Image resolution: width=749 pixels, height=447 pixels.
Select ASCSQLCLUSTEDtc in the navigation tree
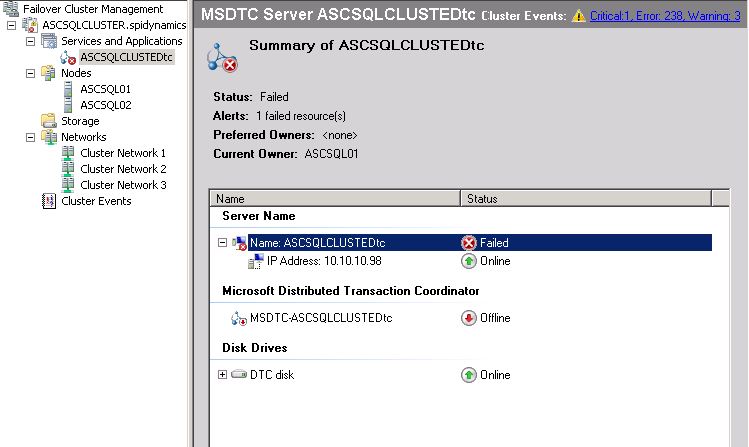(126, 57)
